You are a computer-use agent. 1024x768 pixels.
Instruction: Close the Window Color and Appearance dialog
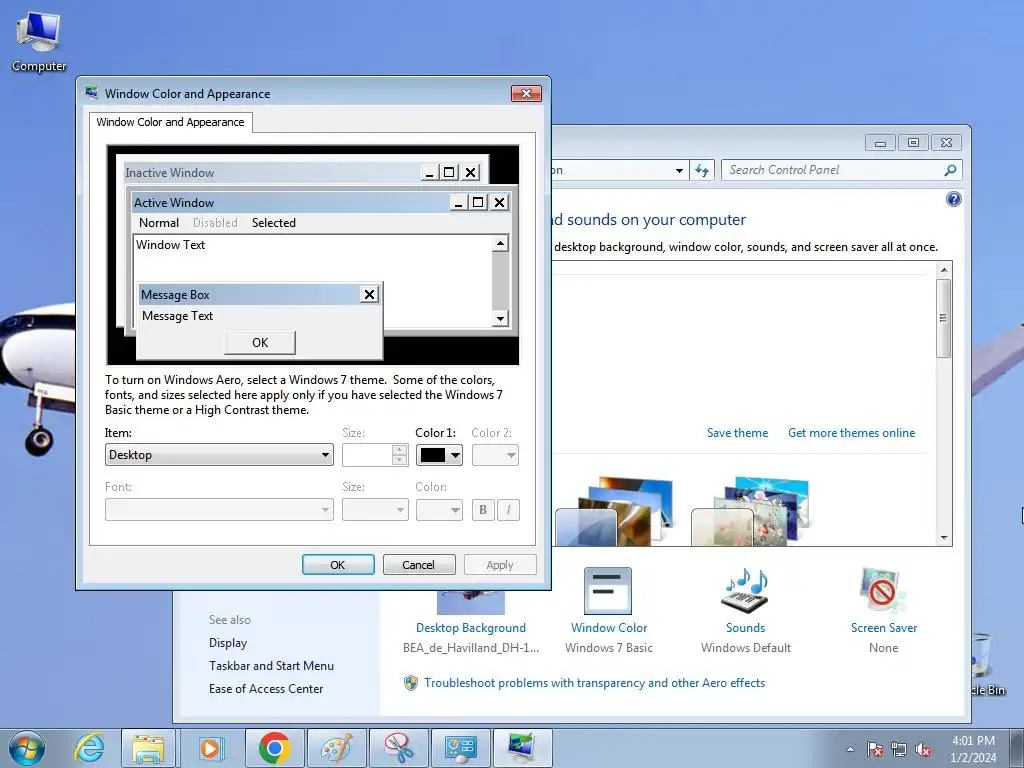click(x=526, y=93)
